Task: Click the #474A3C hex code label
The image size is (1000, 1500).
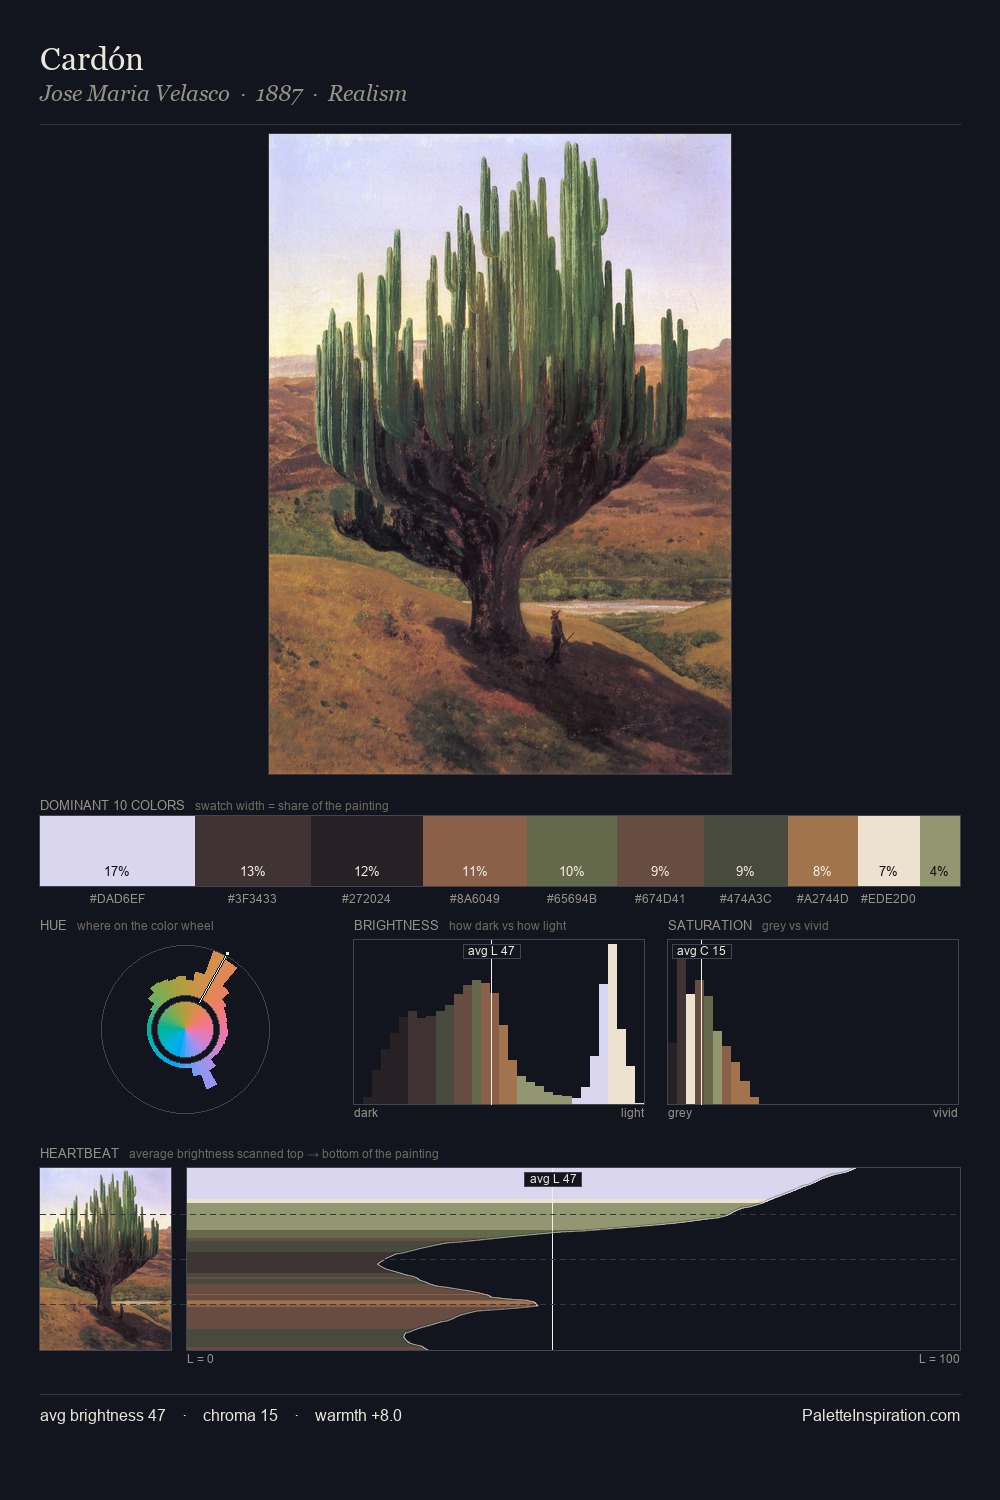Action: coord(745,899)
